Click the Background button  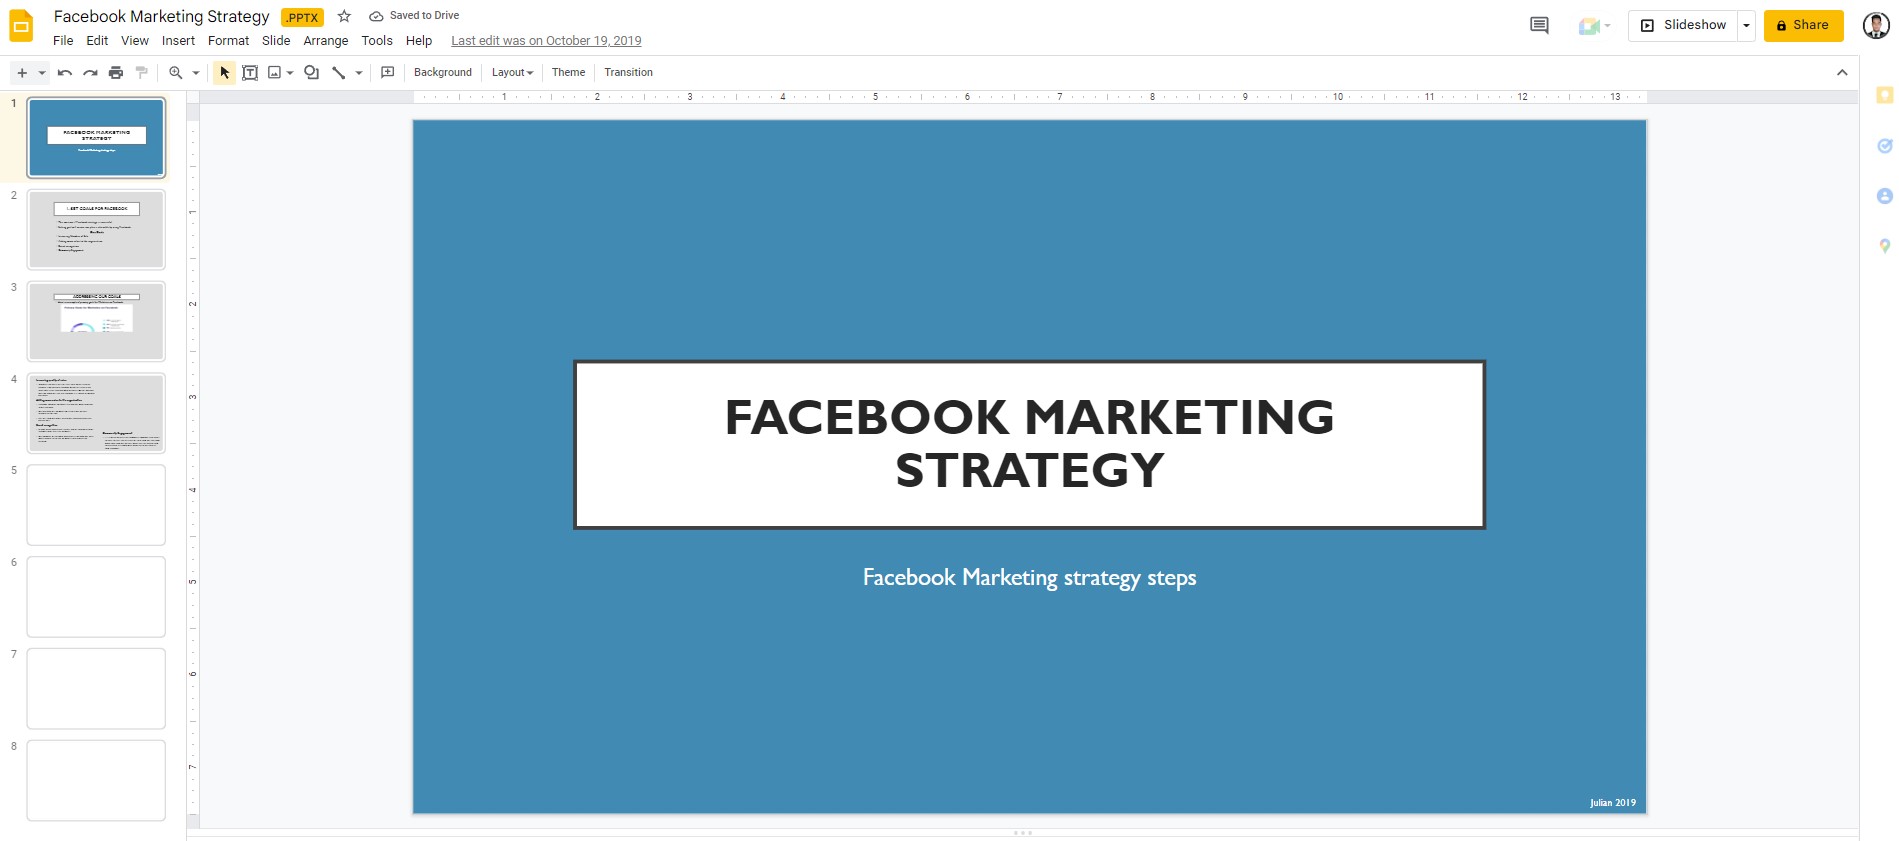point(443,73)
